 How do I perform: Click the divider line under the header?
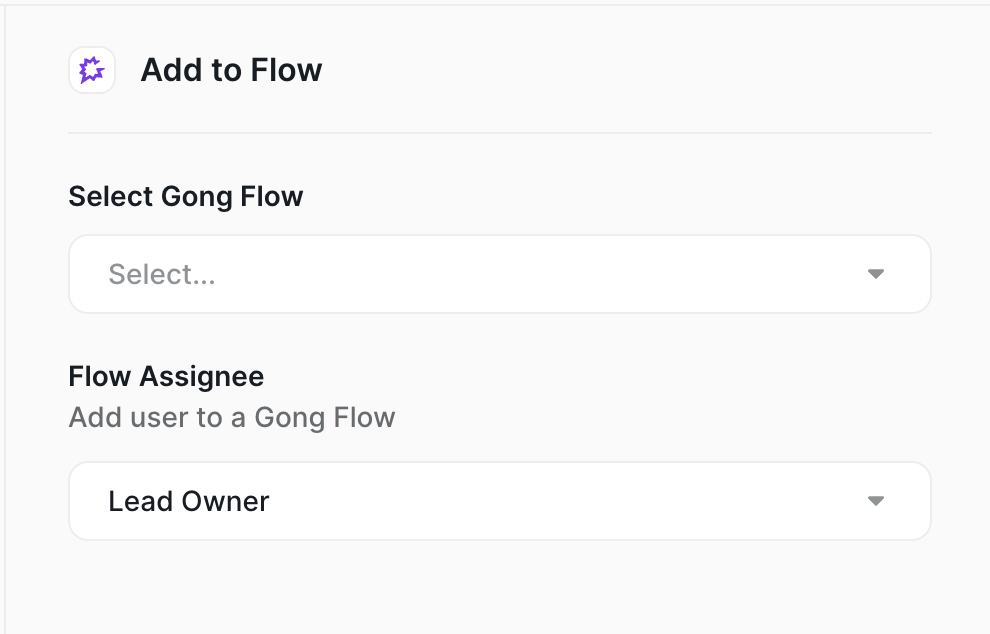499,133
